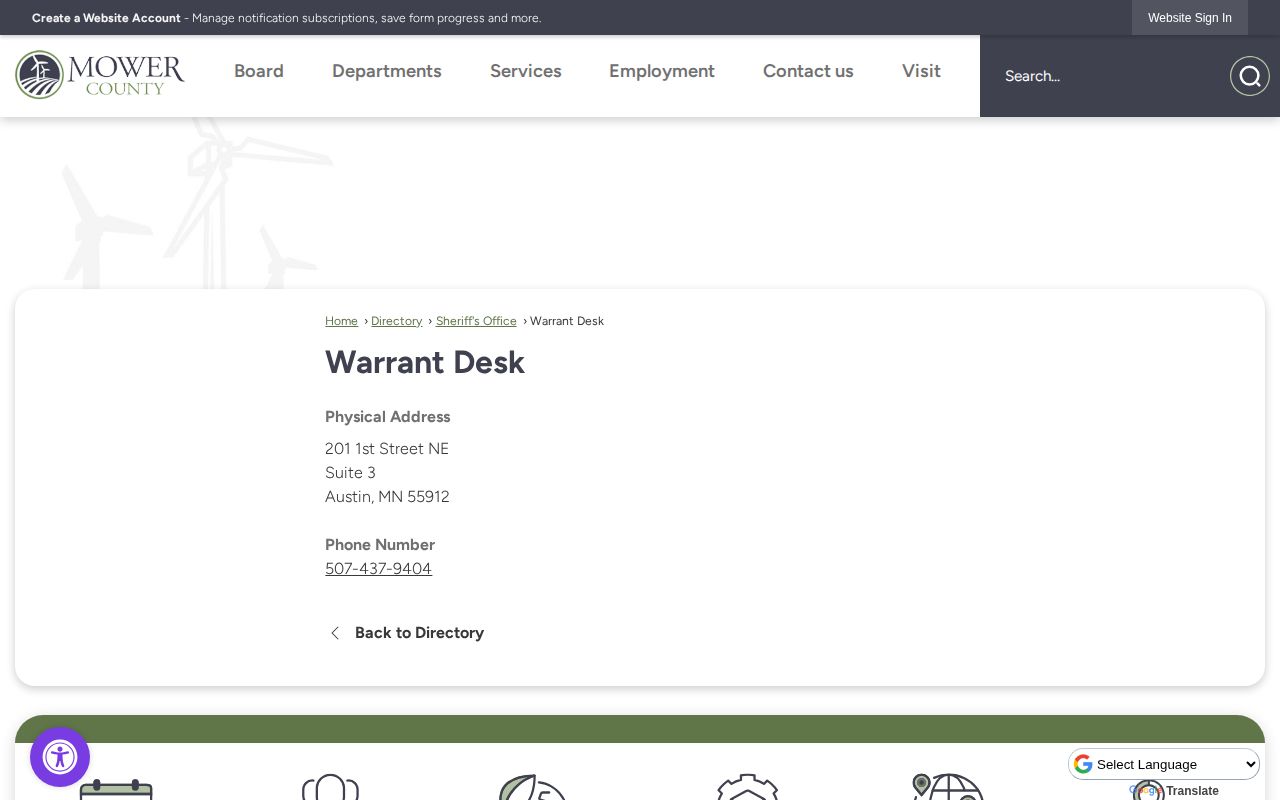Click the Website Sign In button
1280x800 pixels.
click(1190, 18)
